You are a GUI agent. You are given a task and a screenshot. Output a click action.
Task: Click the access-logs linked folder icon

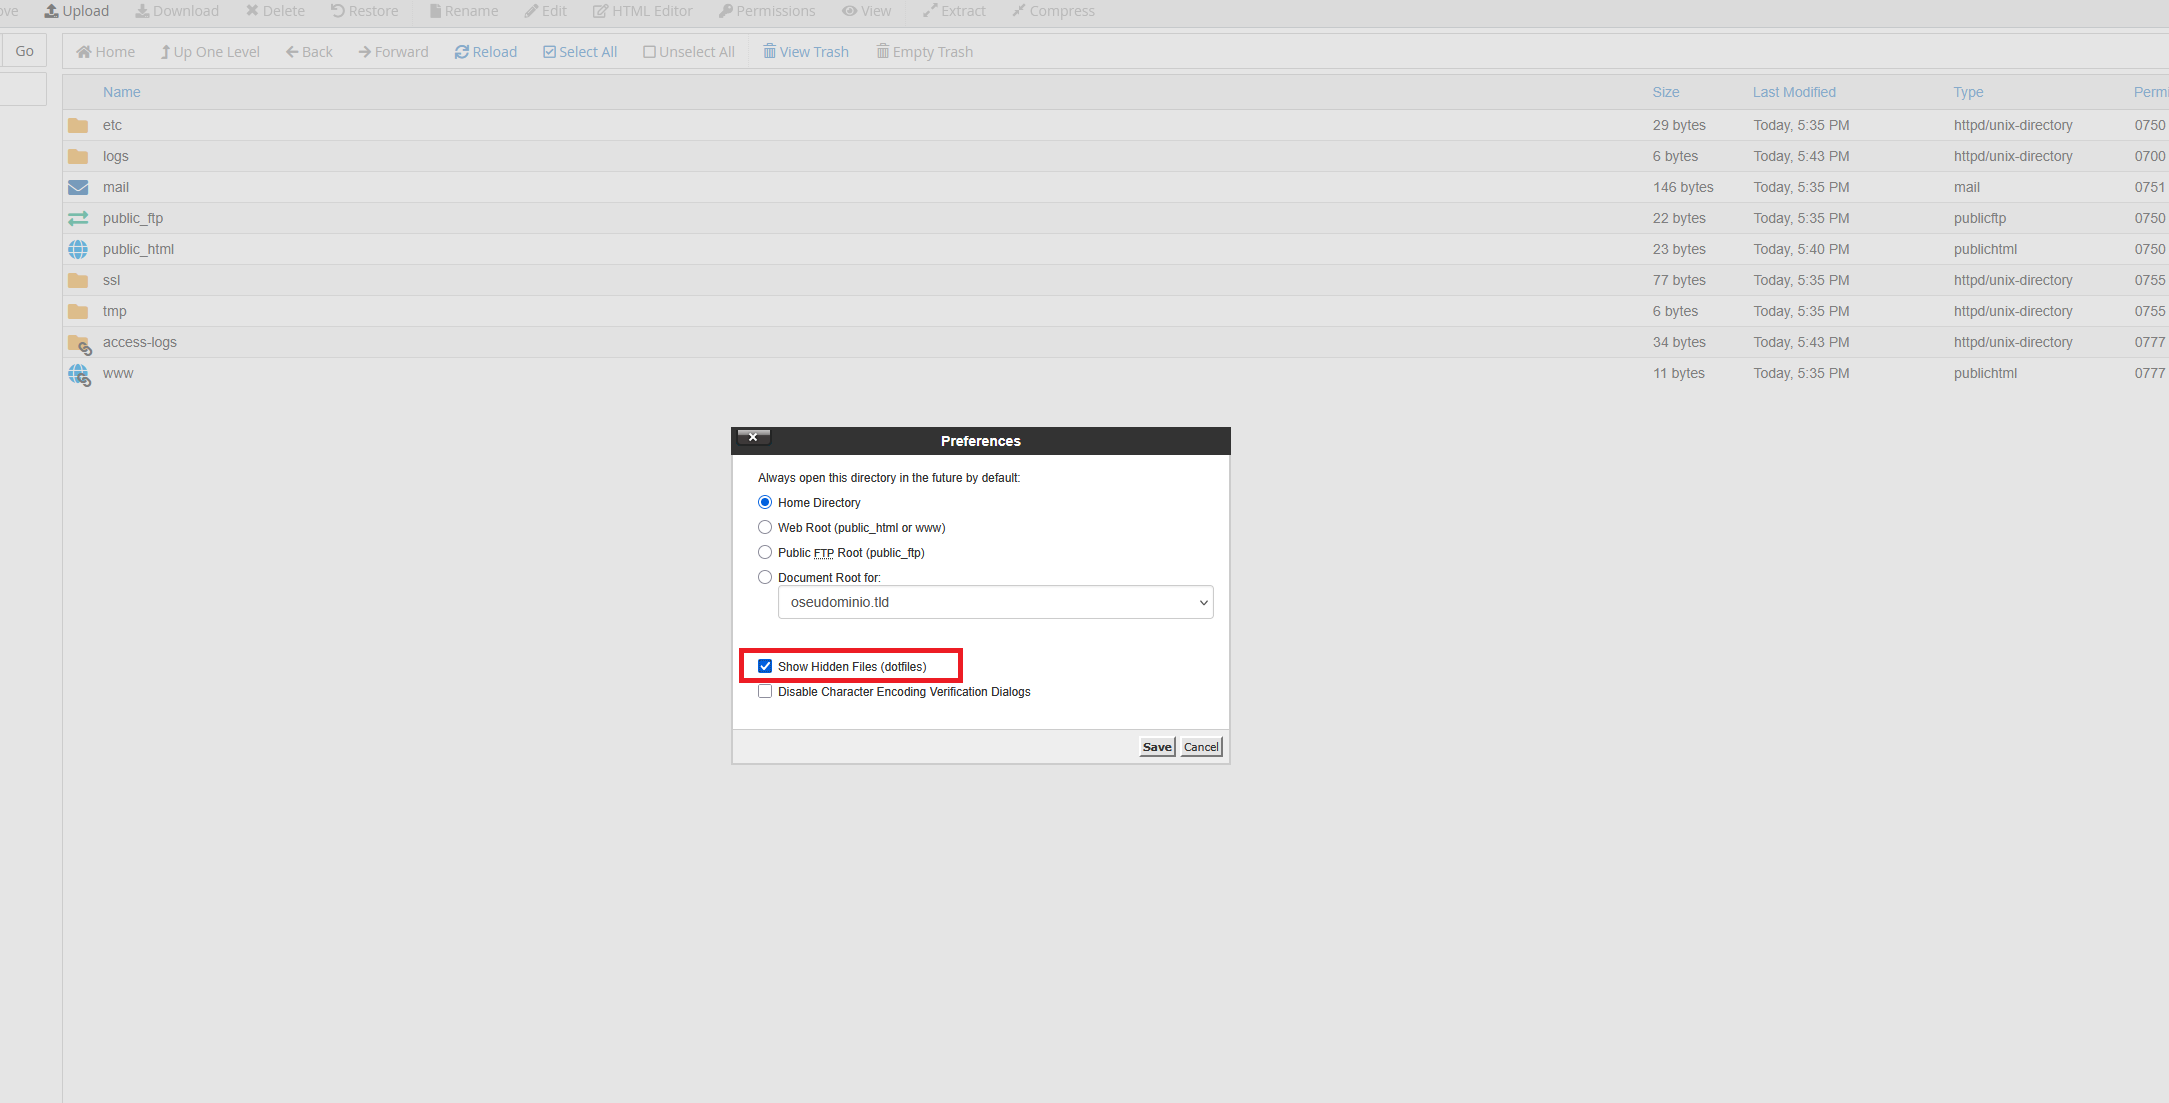coord(79,343)
